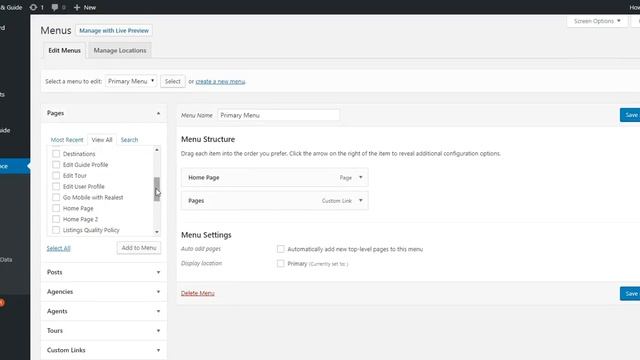Open comments bubble icon in admin bar
Viewport: 640px width, 360px height.
click(55, 7)
